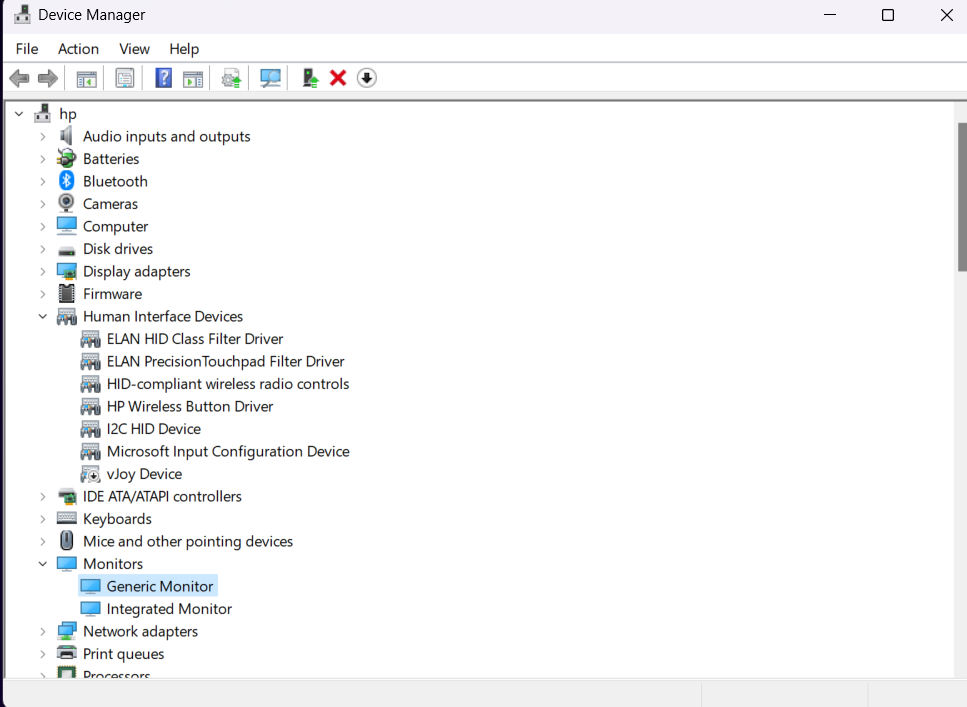Select HP Wireless Button Driver

click(190, 406)
